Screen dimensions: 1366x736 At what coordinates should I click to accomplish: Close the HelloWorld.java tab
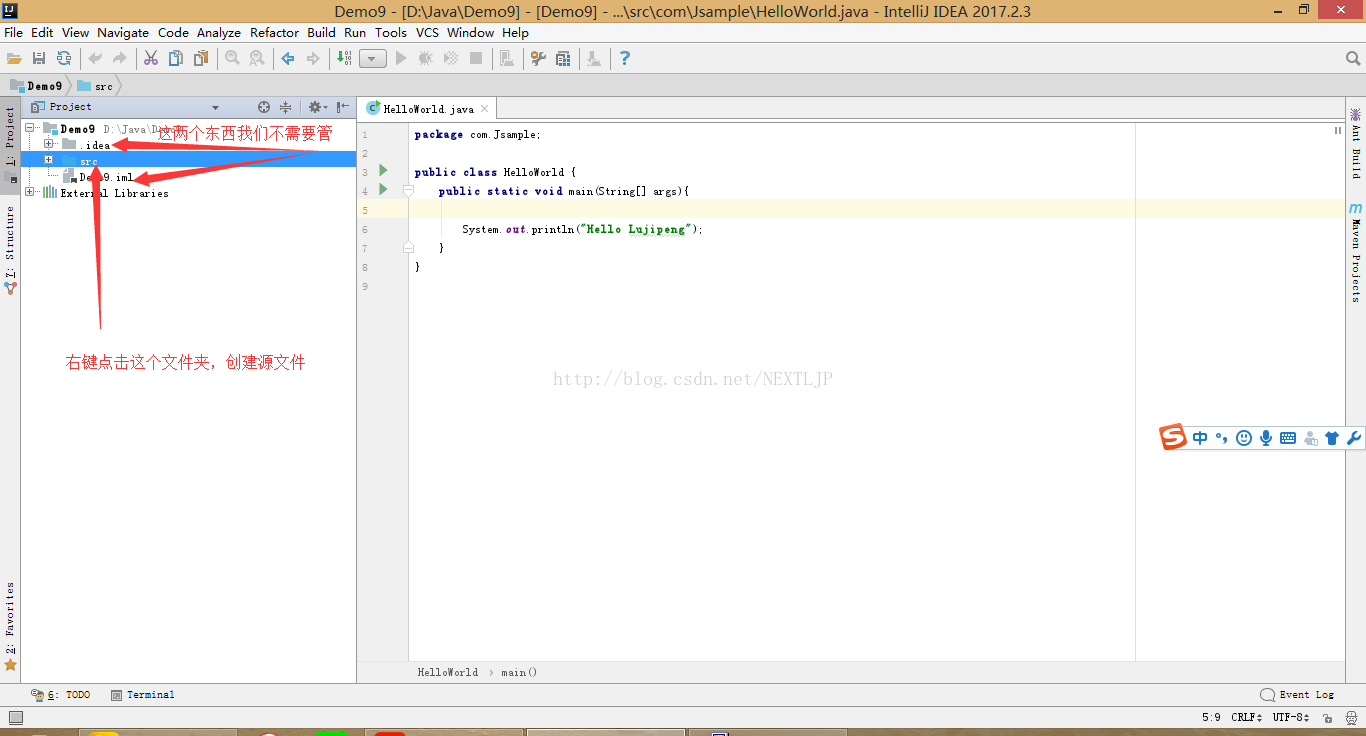pyautogui.click(x=485, y=109)
